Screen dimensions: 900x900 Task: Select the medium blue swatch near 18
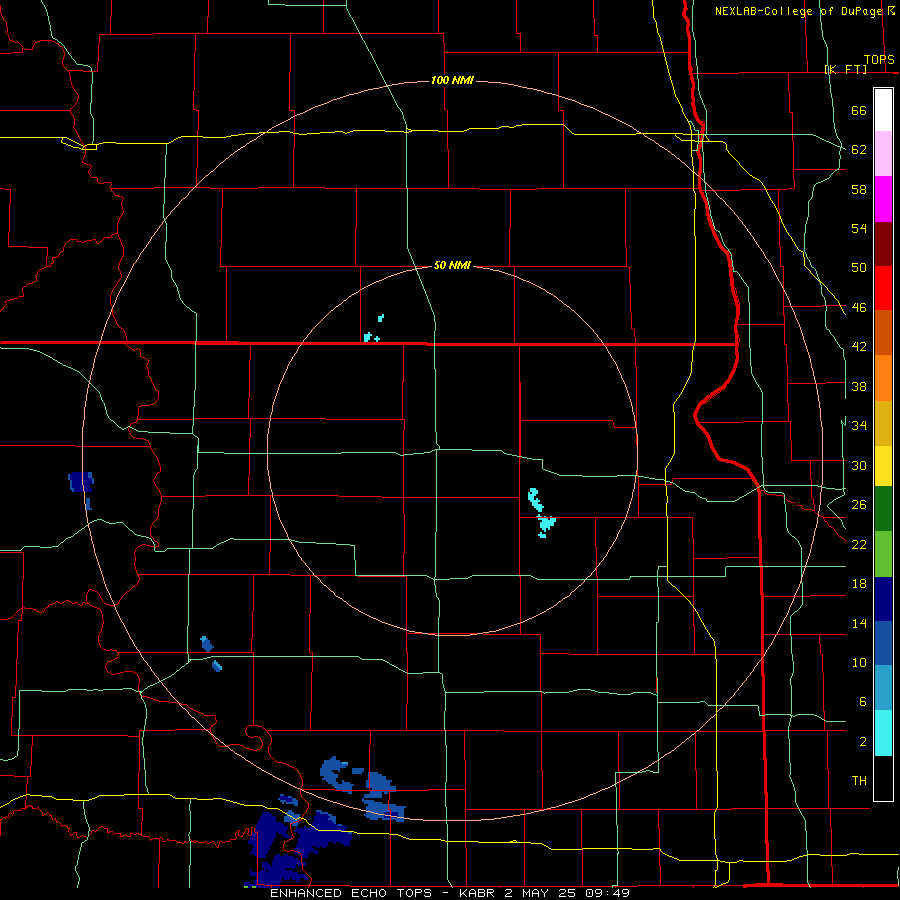(883, 643)
